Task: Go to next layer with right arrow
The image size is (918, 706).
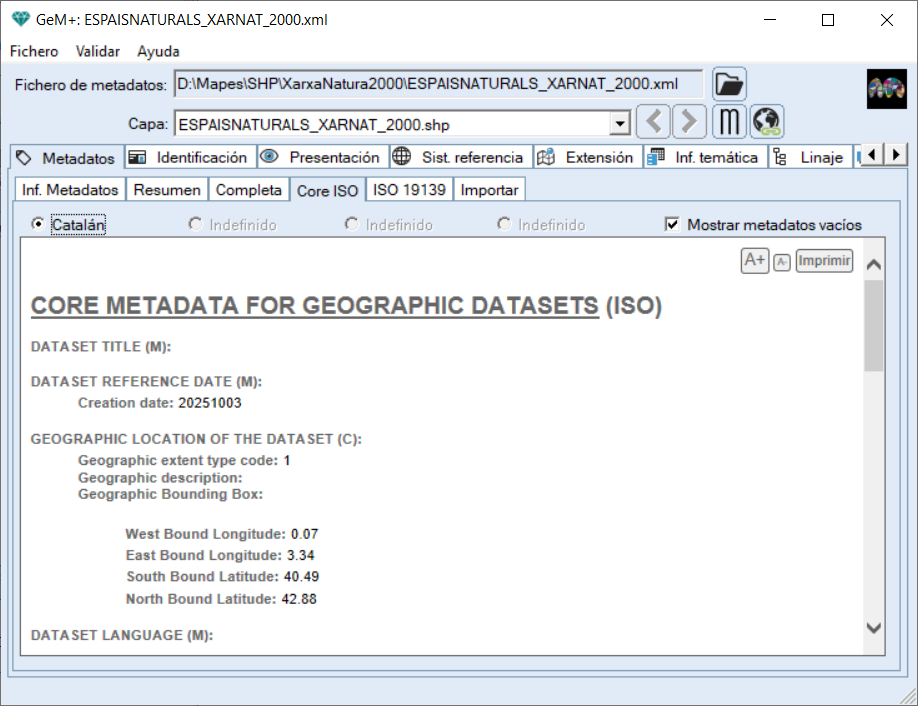Action: click(x=688, y=123)
